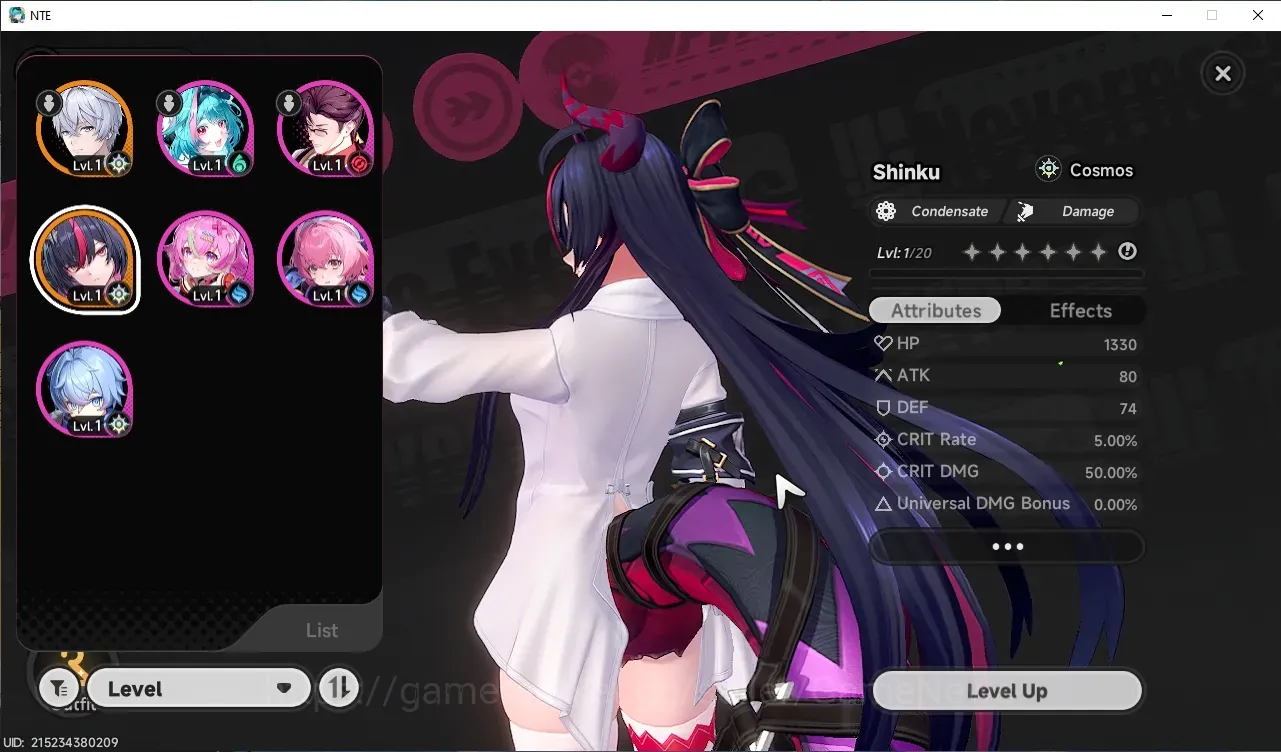The width and height of the screenshot is (1281, 752).
Task: Open the Level sort dropdown
Action: coord(199,689)
